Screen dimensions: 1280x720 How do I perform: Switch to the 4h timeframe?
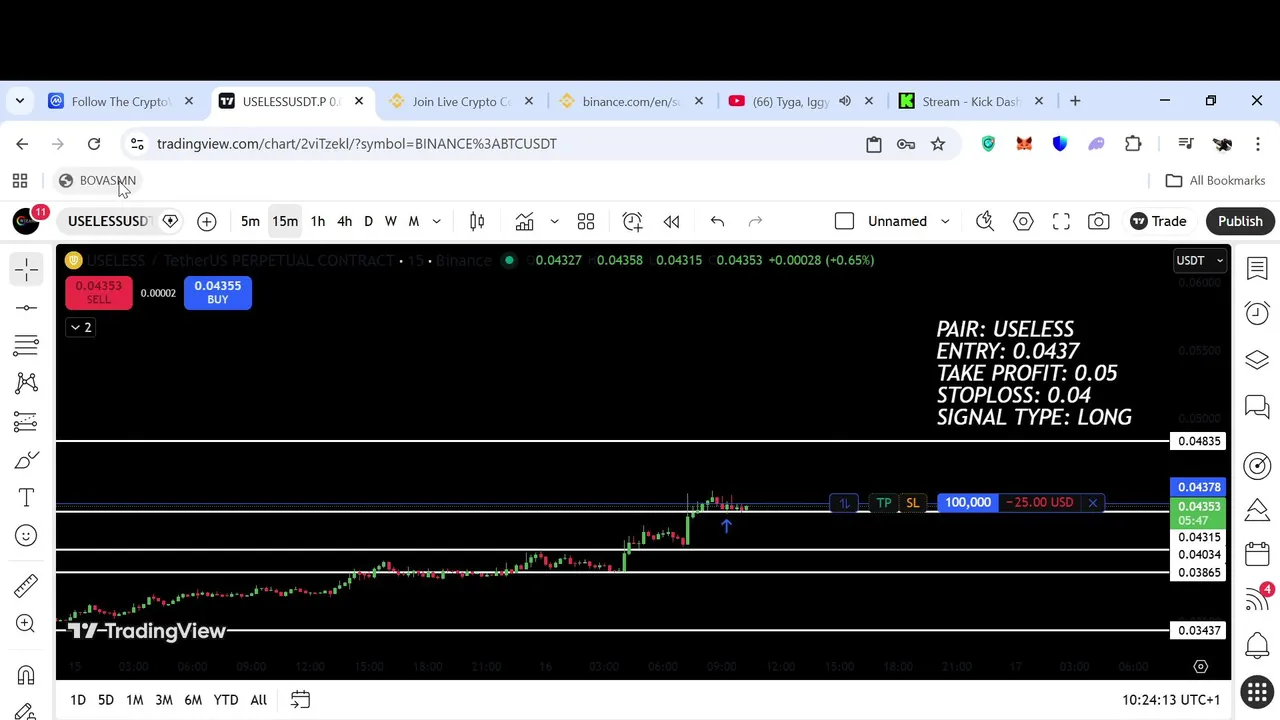(x=344, y=221)
